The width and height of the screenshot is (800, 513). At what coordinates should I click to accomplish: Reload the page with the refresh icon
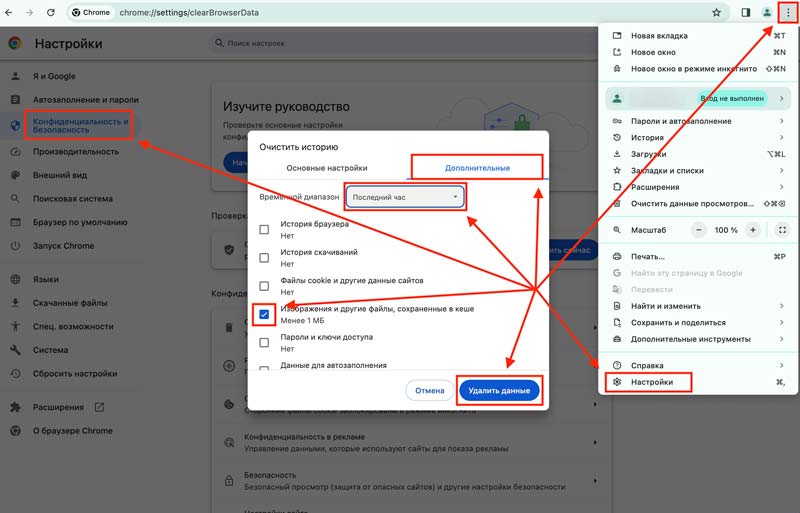click(x=51, y=12)
